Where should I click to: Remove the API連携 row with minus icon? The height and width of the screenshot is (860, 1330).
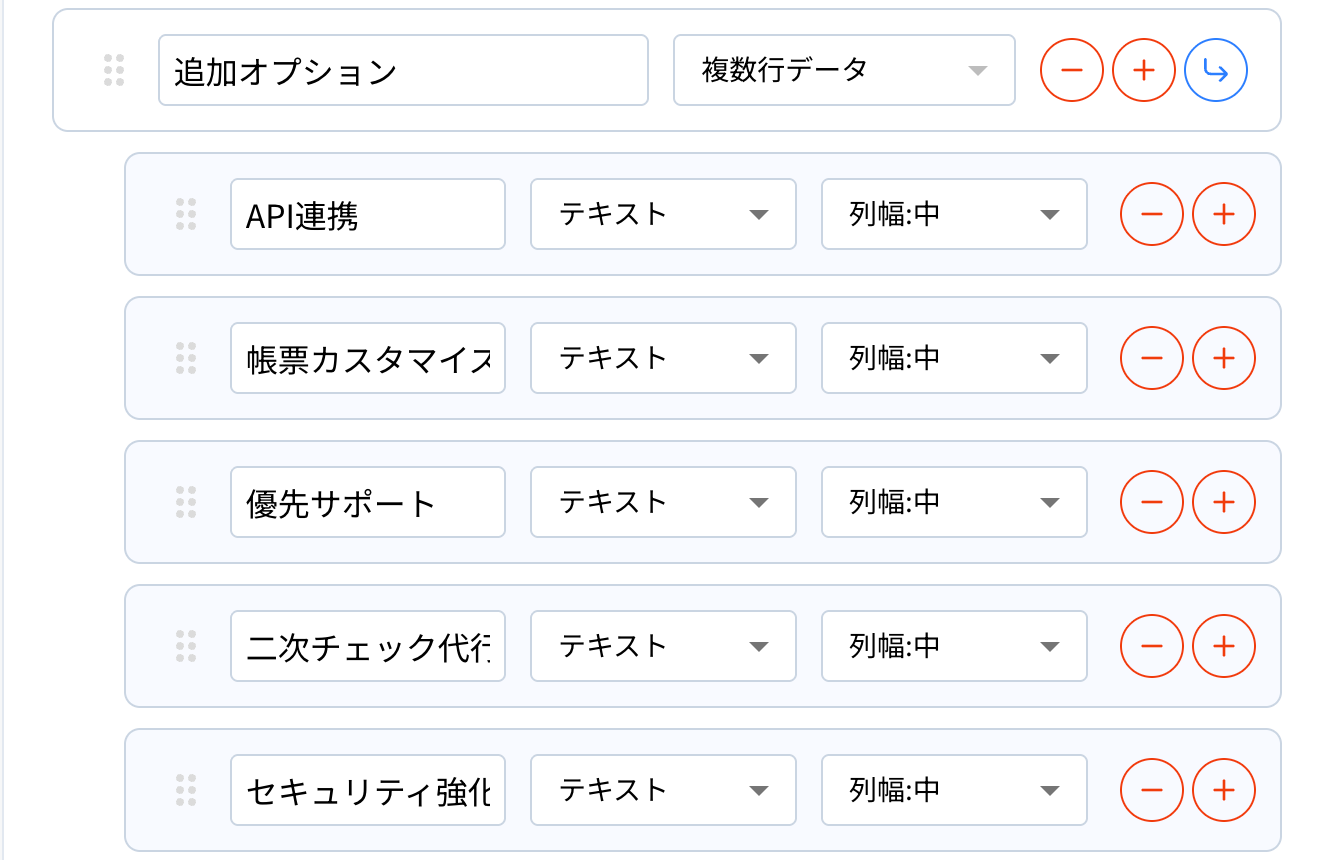(x=1151, y=214)
